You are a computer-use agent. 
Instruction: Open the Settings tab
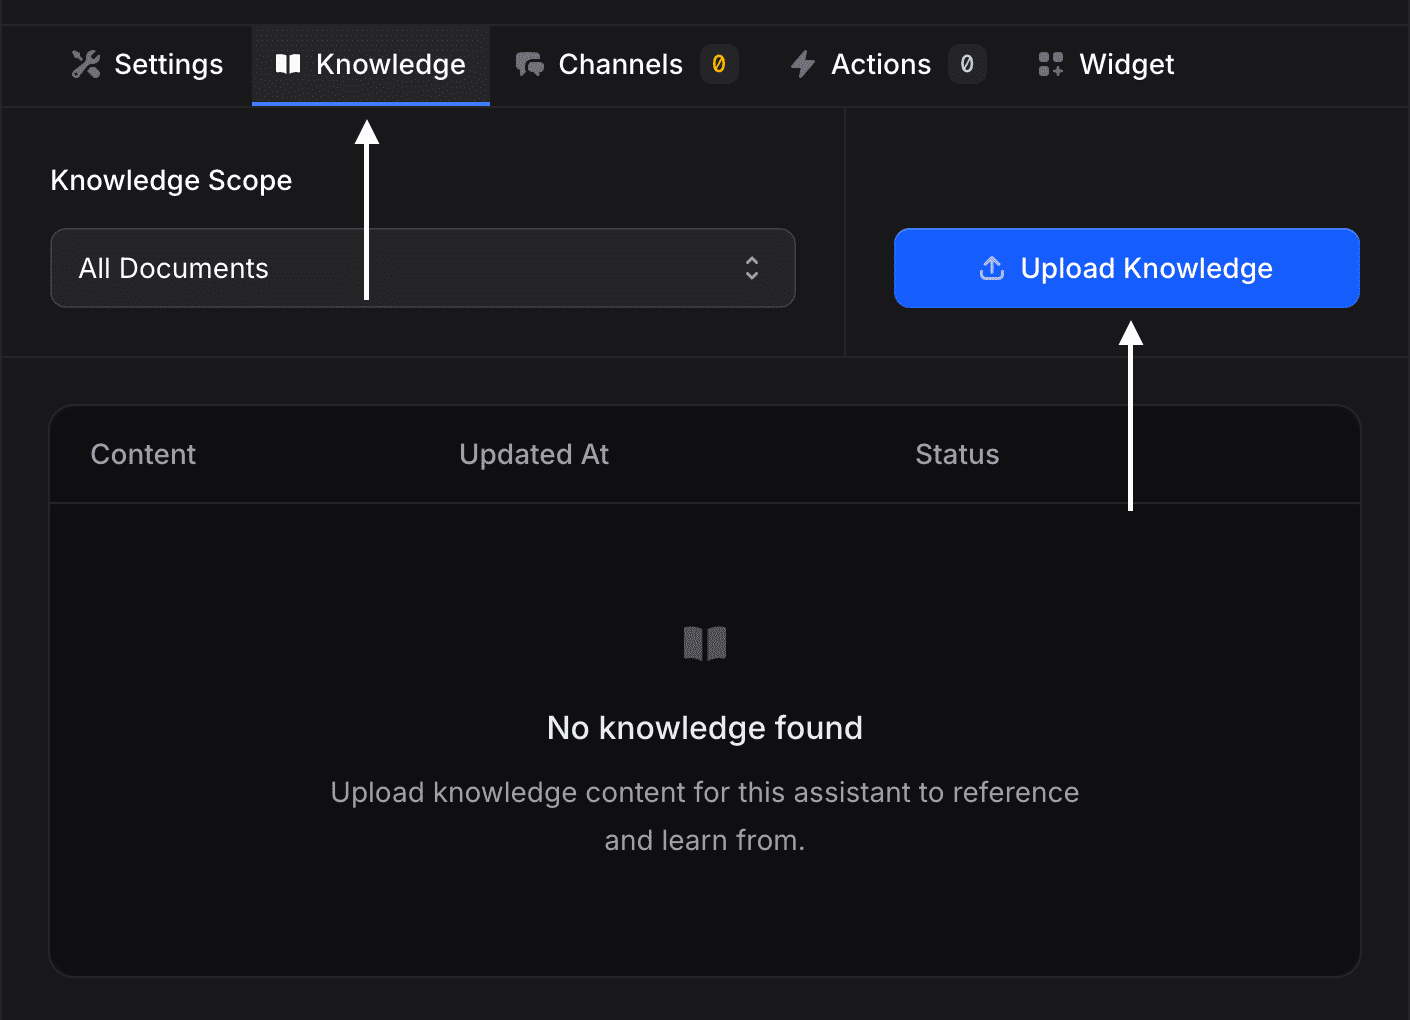point(147,65)
